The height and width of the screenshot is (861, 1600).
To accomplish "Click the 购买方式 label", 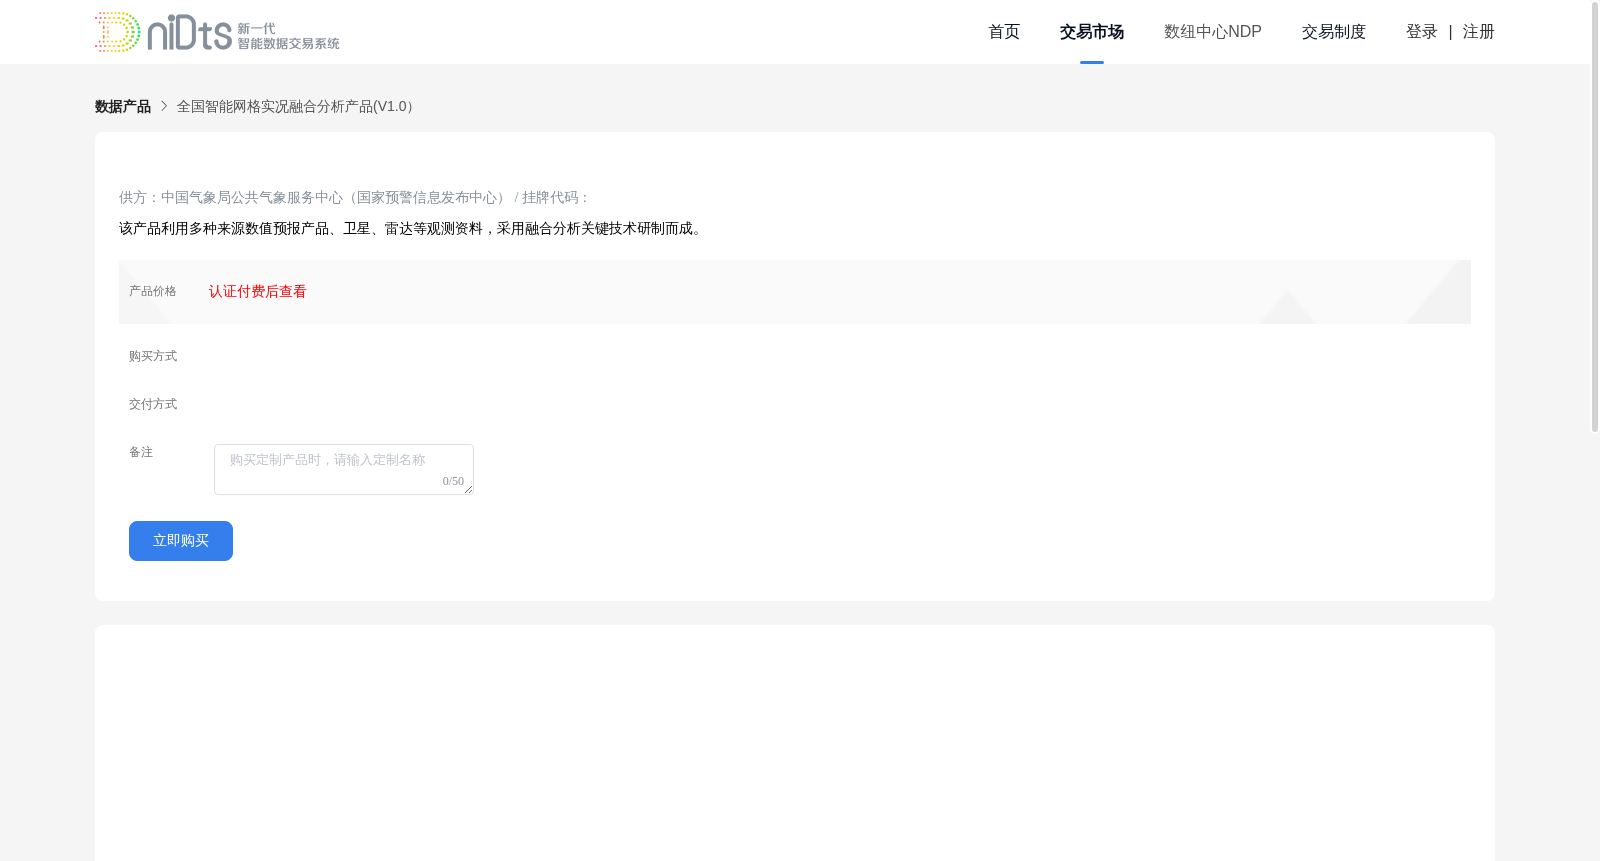I will pos(153,356).
